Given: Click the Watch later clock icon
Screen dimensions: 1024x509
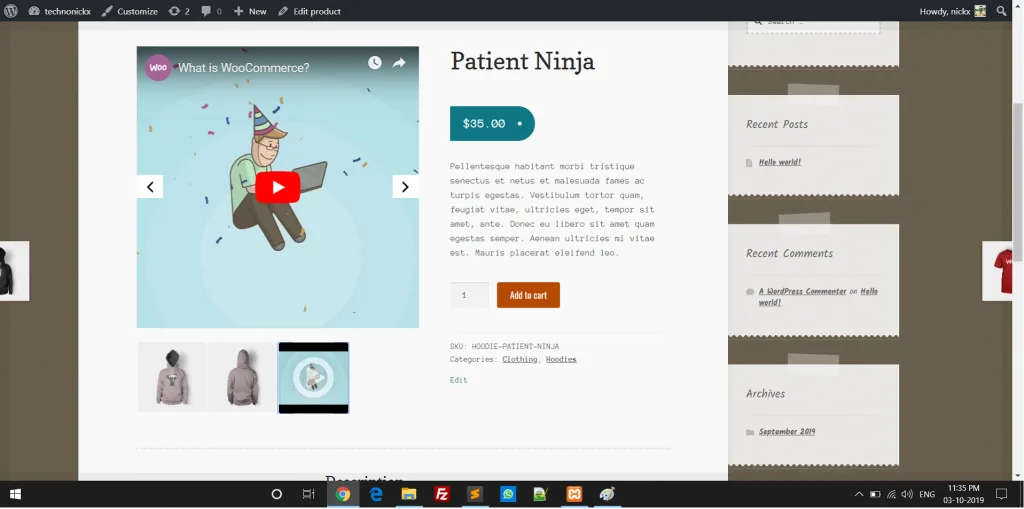Looking at the screenshot, I should point(374,62).
